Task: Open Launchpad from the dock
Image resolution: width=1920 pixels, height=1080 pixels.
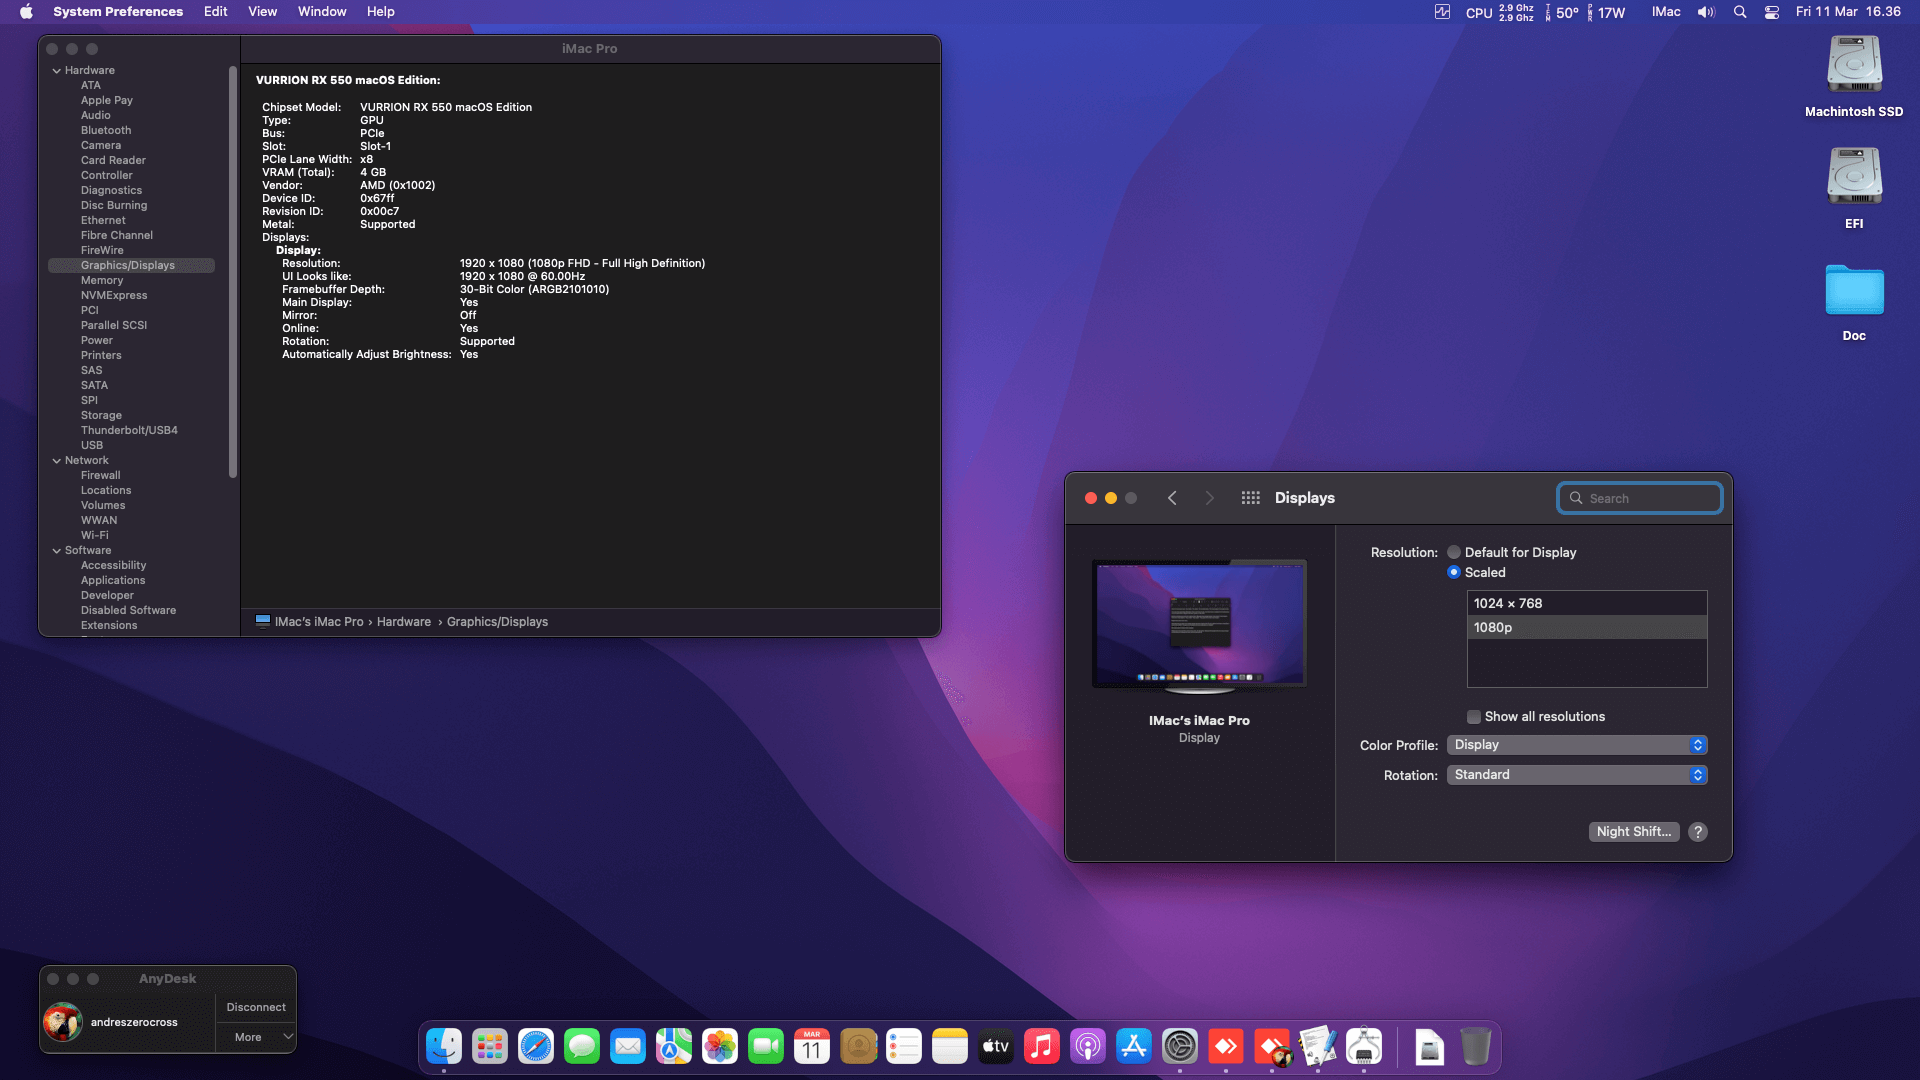Action: (x=490, y=1047)
